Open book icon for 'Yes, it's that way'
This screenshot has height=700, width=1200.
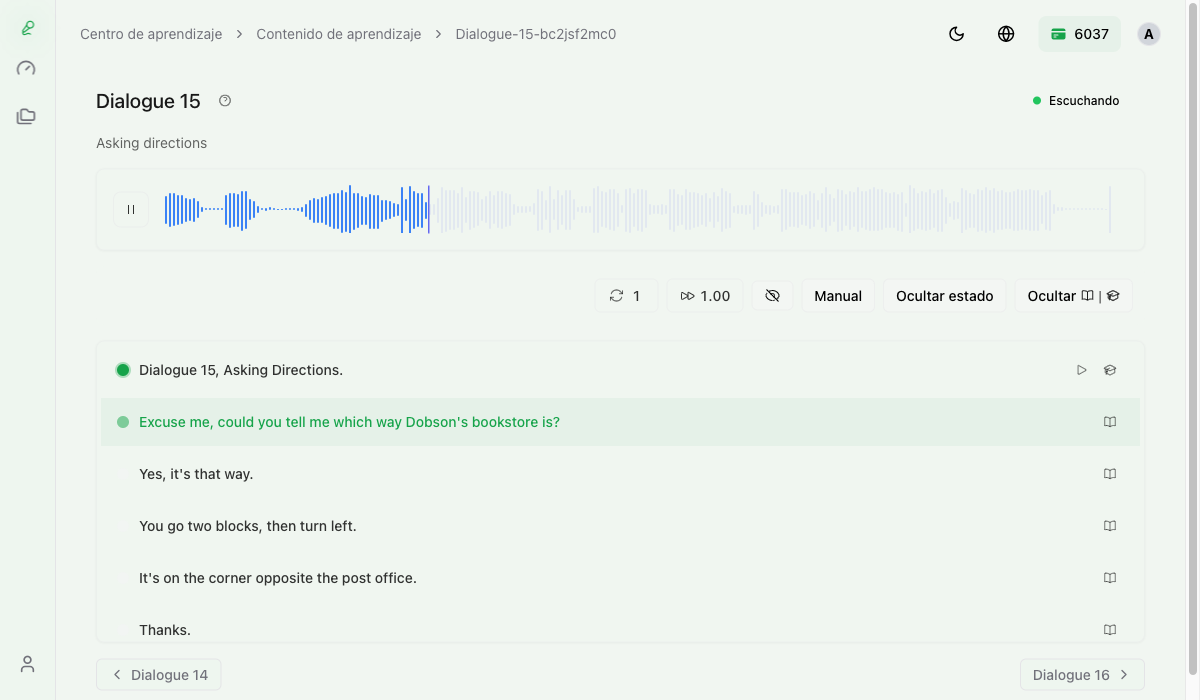(1109, 474)
